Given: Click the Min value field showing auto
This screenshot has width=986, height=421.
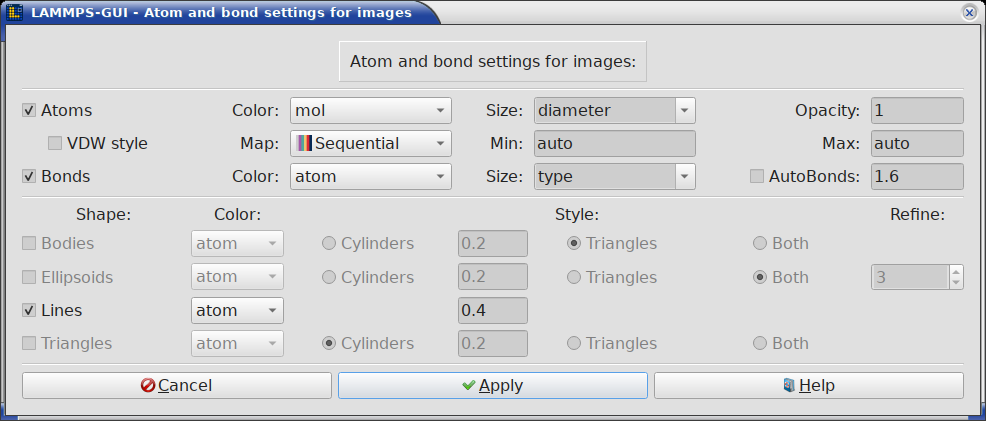Looking at the screenshot, I should coord(614,143).
